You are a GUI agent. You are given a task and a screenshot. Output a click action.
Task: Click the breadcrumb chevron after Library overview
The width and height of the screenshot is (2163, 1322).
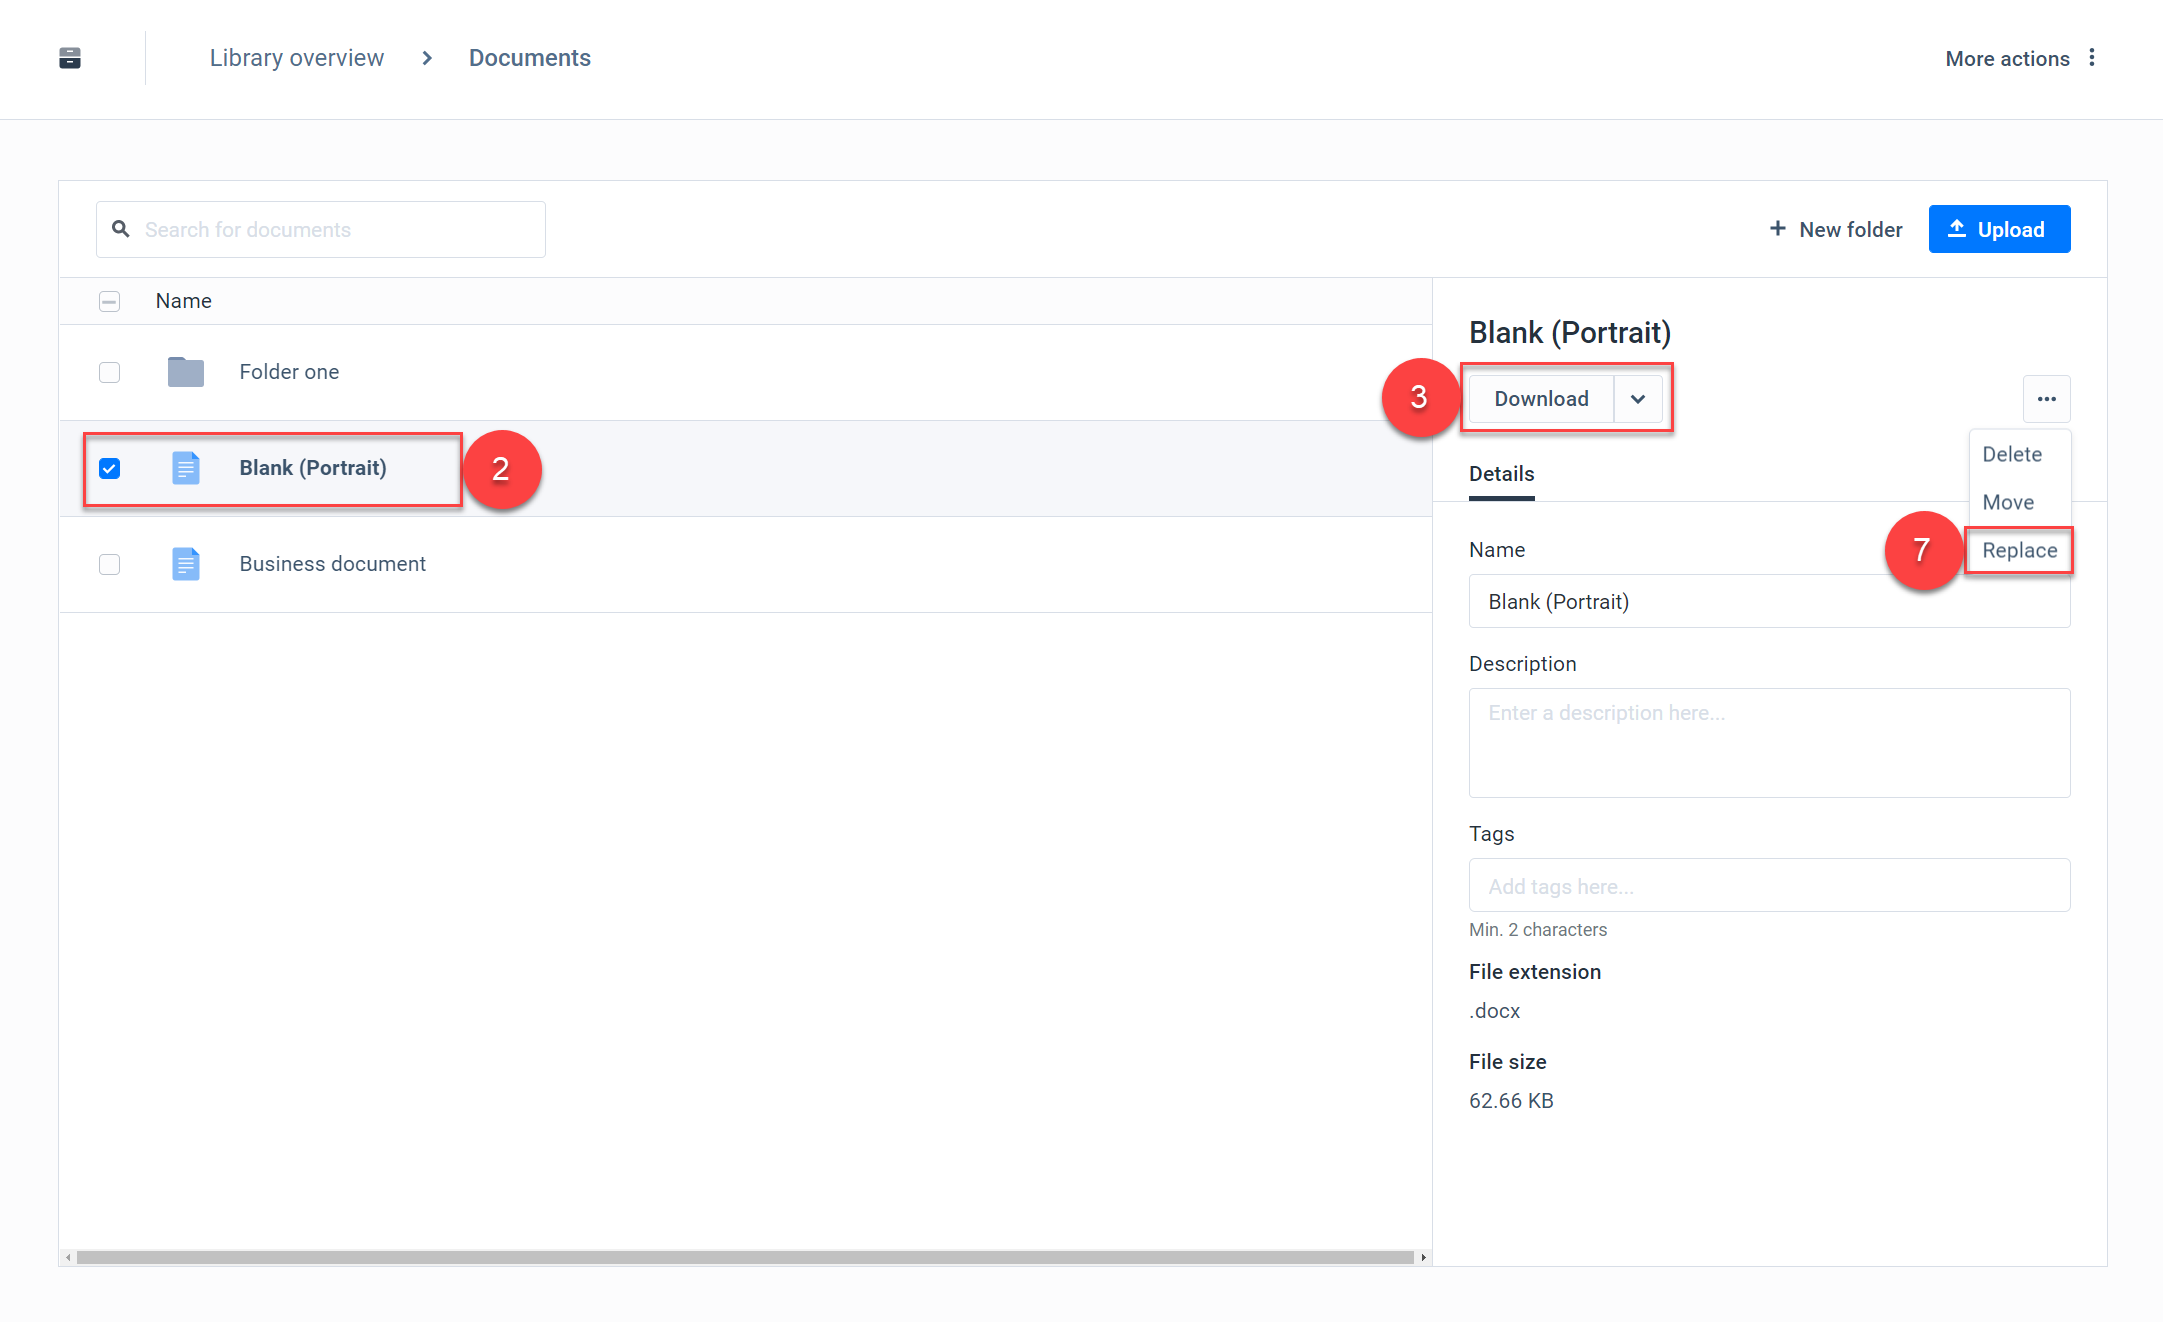pos(426,58)
